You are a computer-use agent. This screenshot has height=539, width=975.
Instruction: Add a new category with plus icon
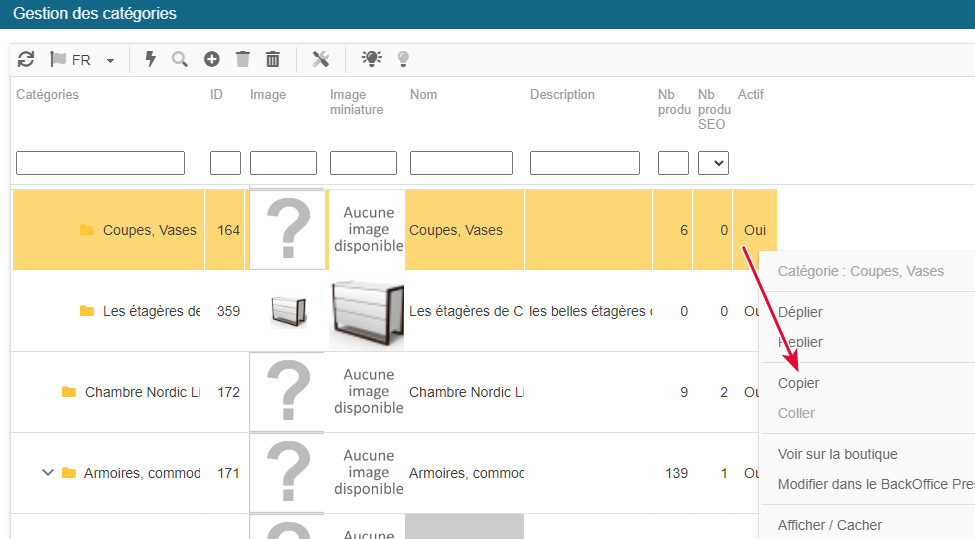pos(212,60)
